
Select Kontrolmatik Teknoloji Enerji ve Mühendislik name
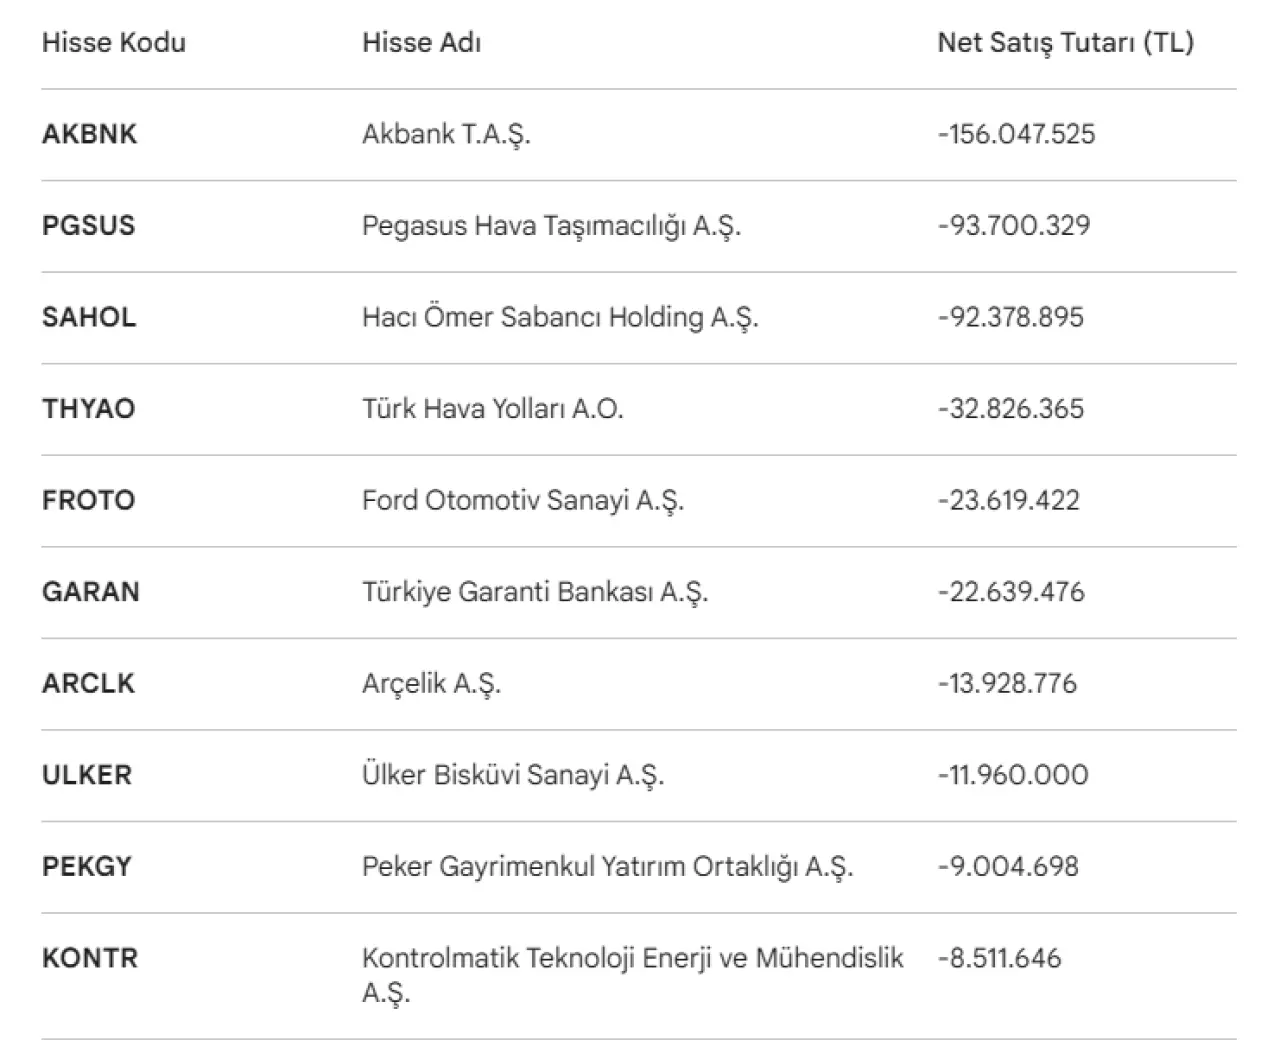coord(632,958)
